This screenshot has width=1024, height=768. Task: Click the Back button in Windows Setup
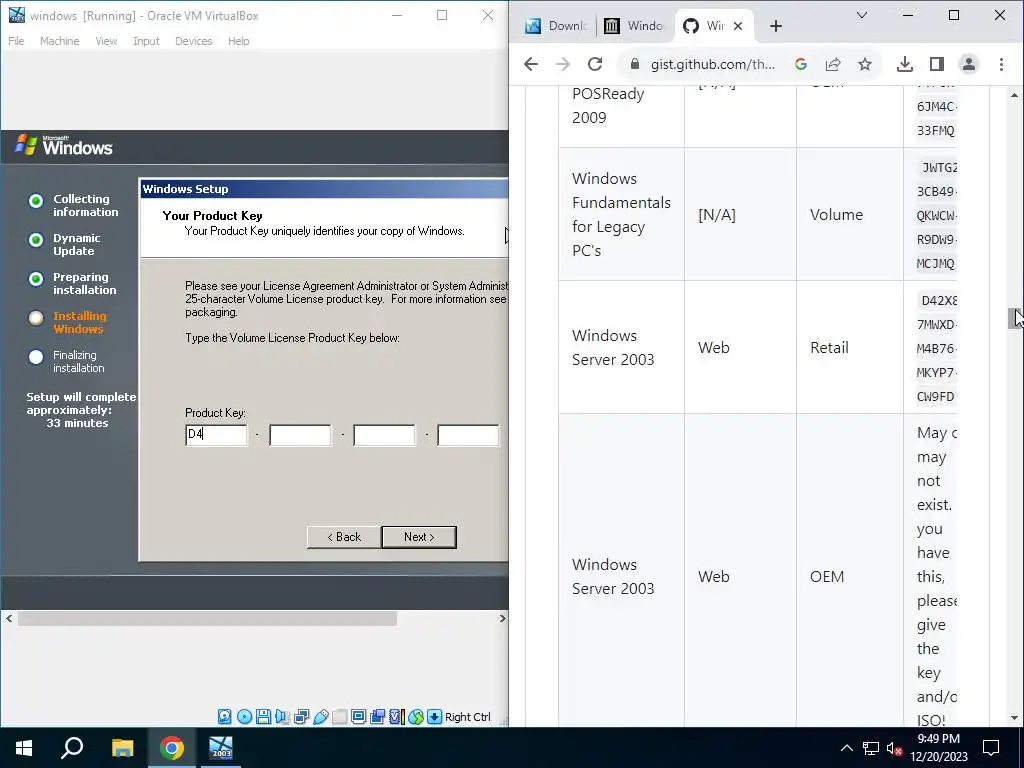[344, 537]
